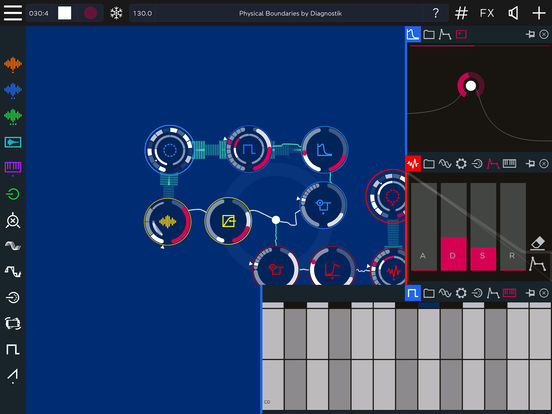
Task: Add the green waveform module
Action: 13,117
